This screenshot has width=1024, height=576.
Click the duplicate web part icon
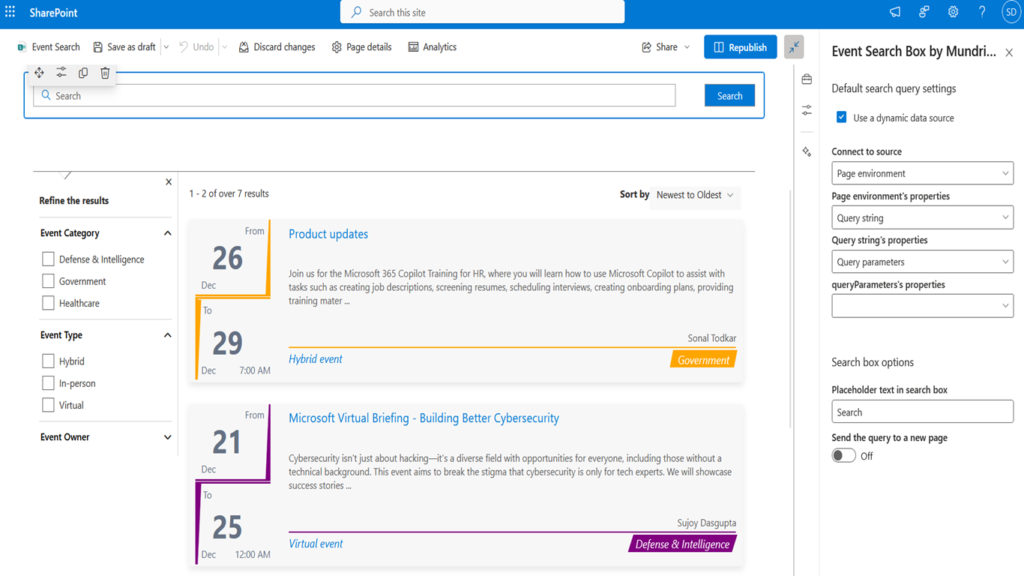click(83, 73)
